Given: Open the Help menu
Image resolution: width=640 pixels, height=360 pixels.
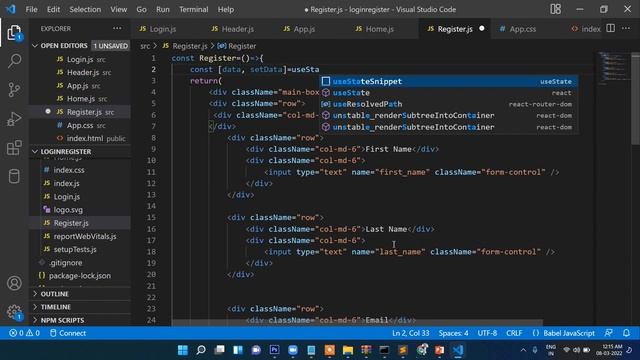Looking at the screenshot, I should point(226,9).
